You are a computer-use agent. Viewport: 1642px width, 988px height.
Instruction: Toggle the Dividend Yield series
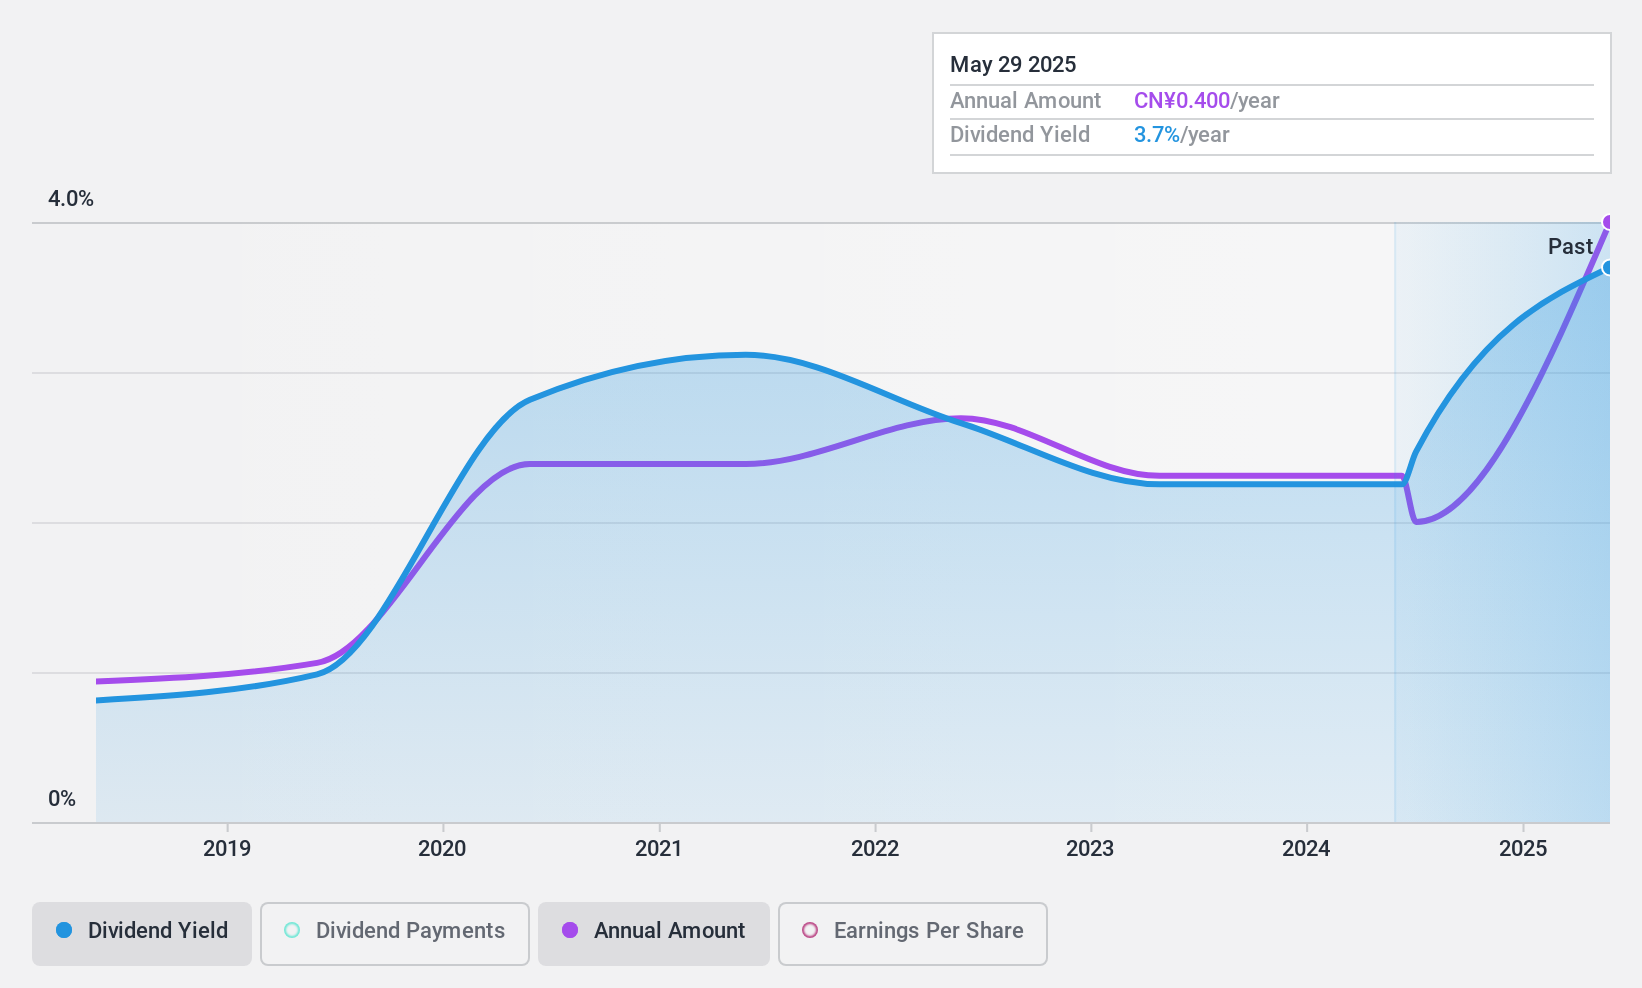coord(142,934)
